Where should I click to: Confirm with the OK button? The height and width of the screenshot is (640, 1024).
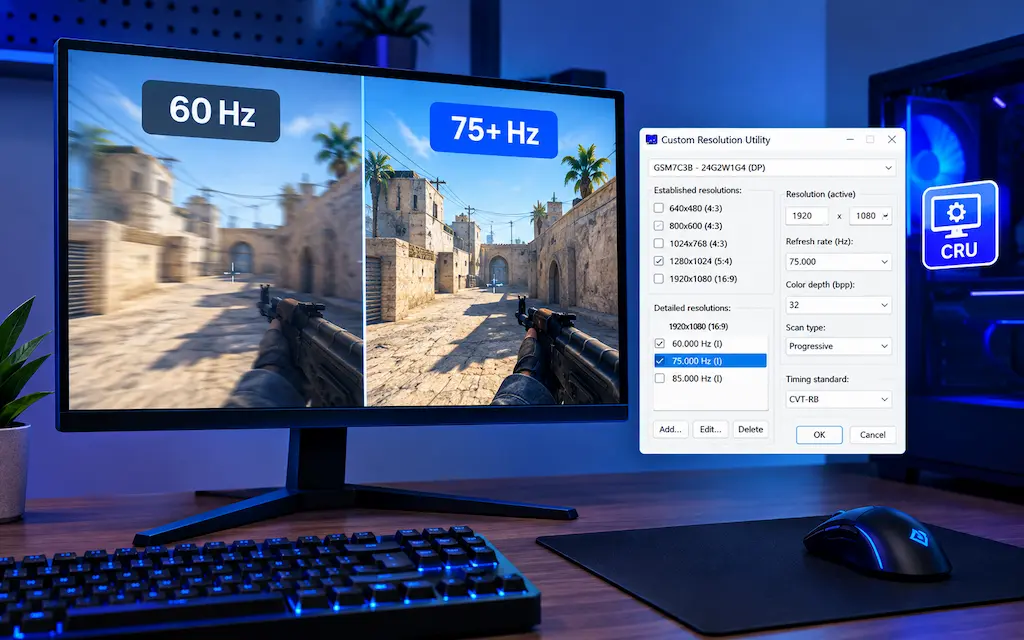(820, 435)
